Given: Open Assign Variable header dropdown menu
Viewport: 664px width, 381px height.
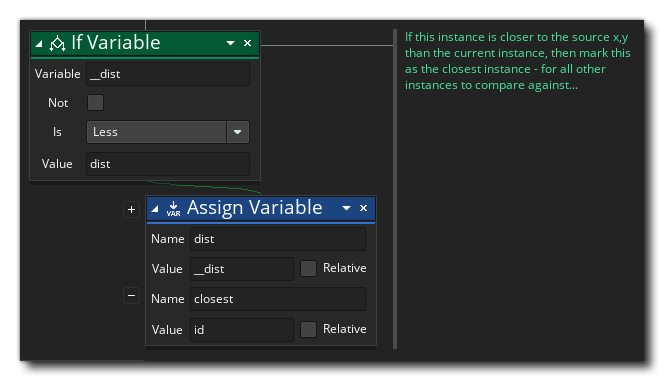Looking at the screenshot, I should (346, 208).
